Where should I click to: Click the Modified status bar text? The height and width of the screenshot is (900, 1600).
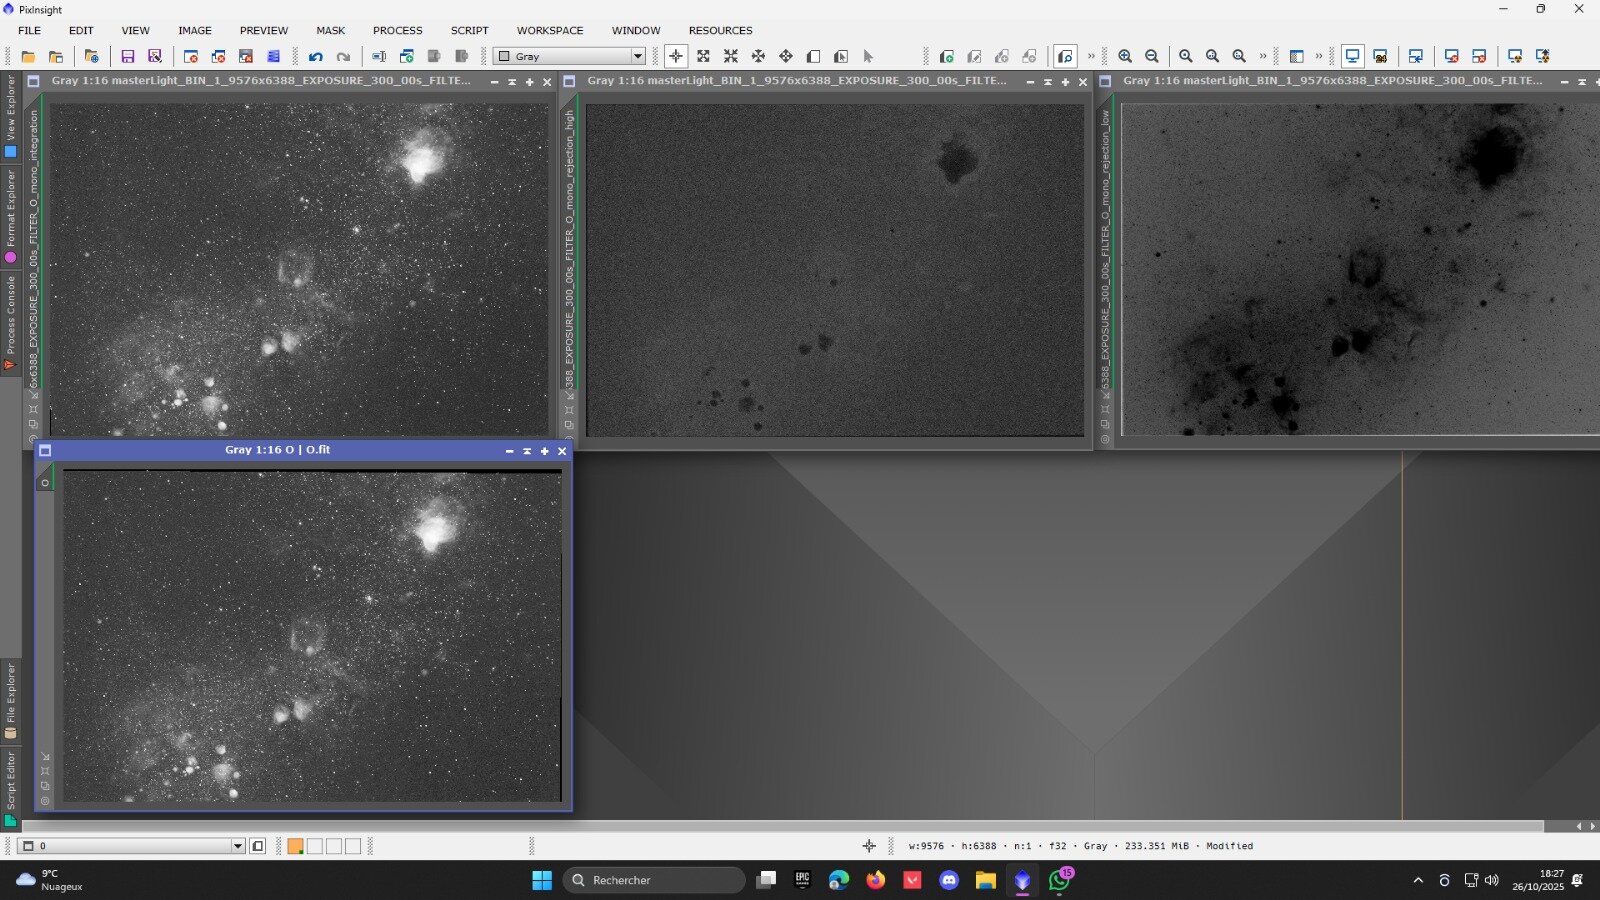(x=1229, y=846)
